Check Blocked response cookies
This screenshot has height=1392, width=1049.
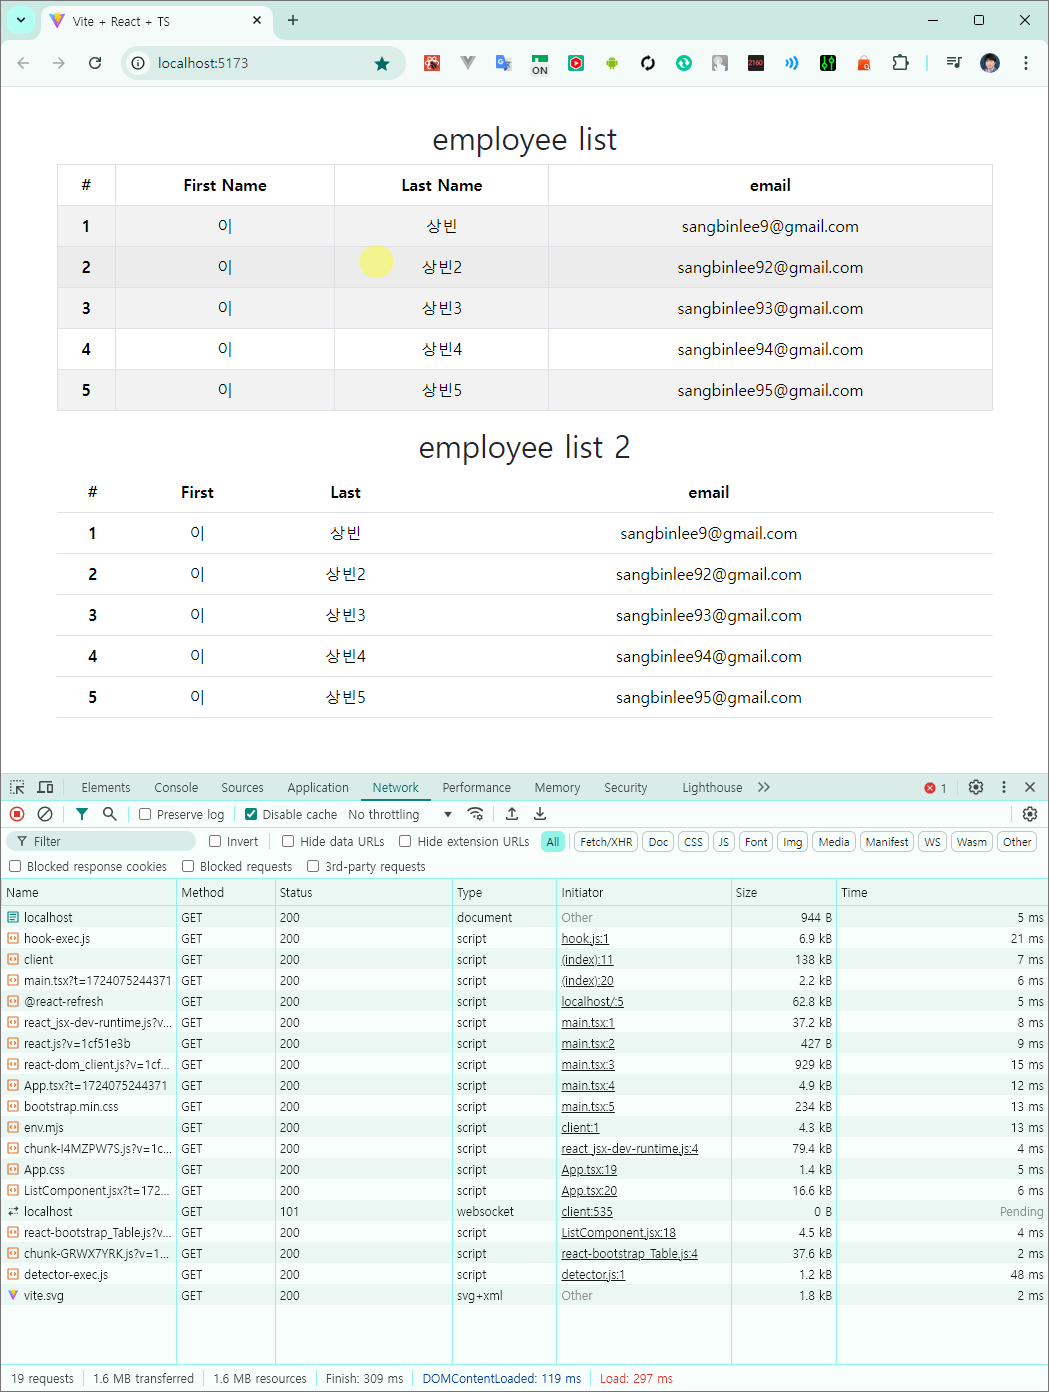point(15,866)
